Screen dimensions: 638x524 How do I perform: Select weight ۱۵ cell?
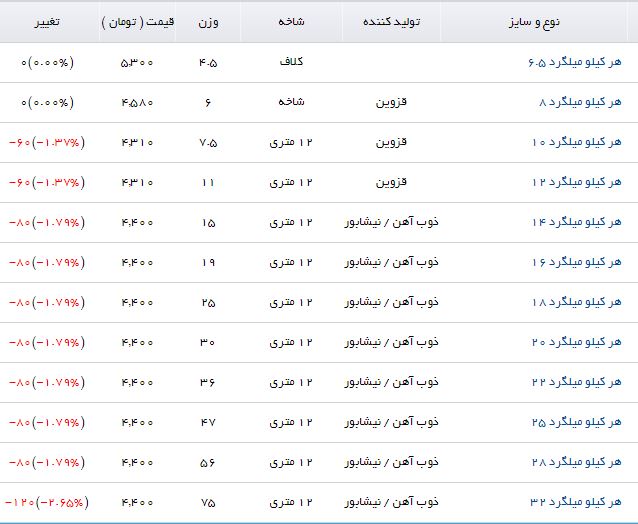coord(208,223)
